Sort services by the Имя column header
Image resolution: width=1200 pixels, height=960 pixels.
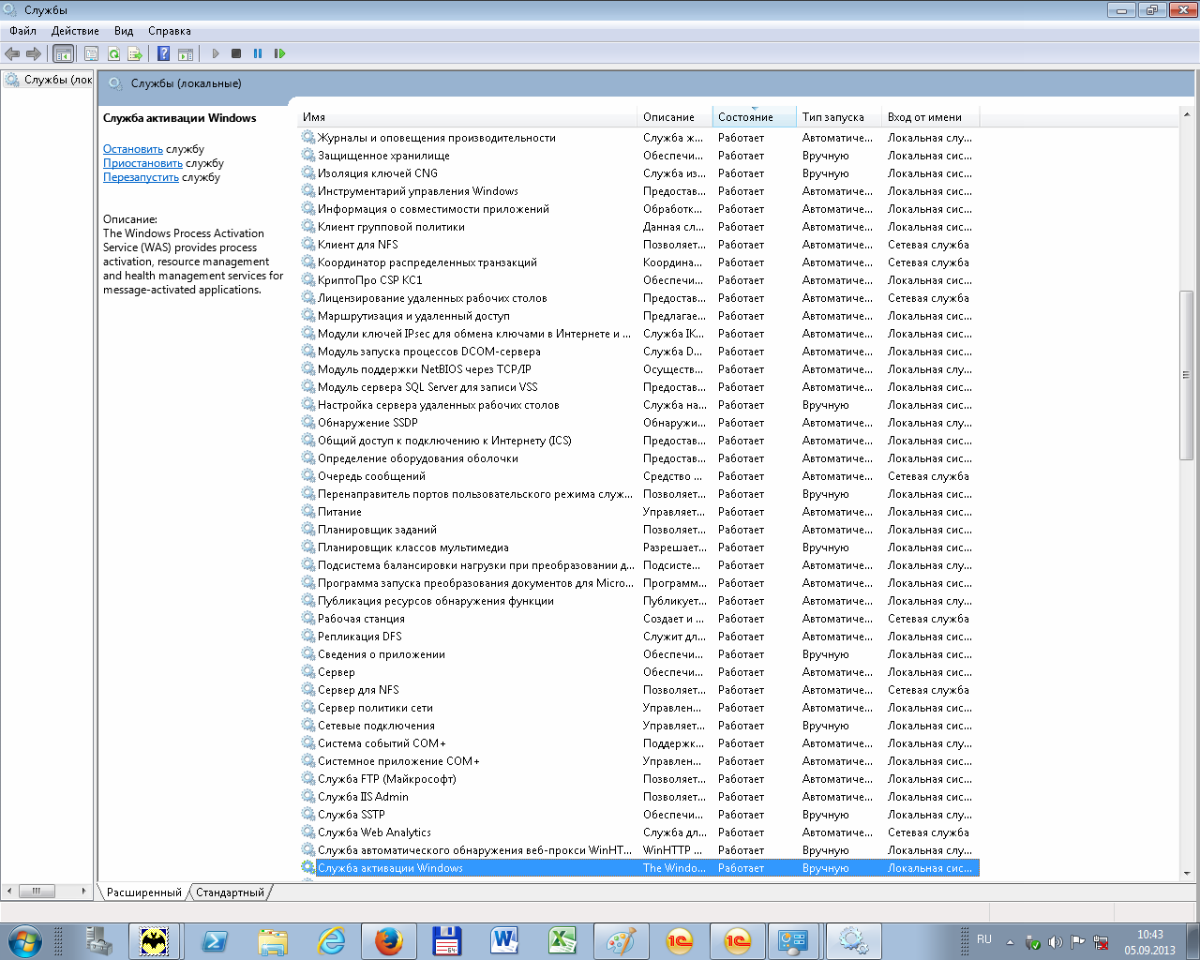coord(467,117)
